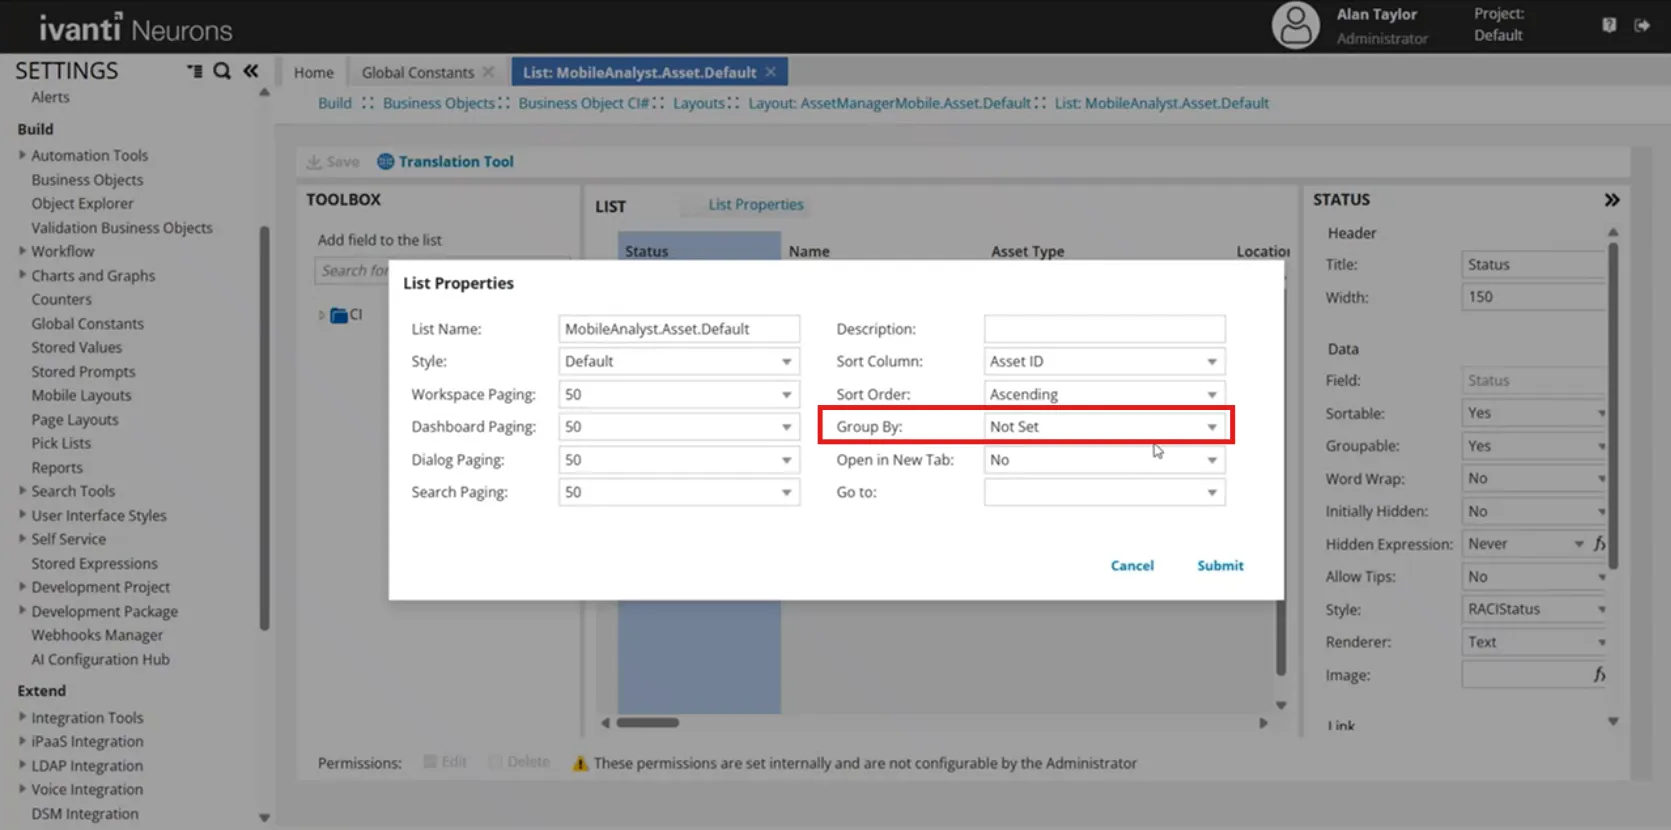The width and height of the screenshot is (1671, 830).
Task: Open the Open in New Tab dropdown
Action: pyautogui.click(x=1104, y=460)
